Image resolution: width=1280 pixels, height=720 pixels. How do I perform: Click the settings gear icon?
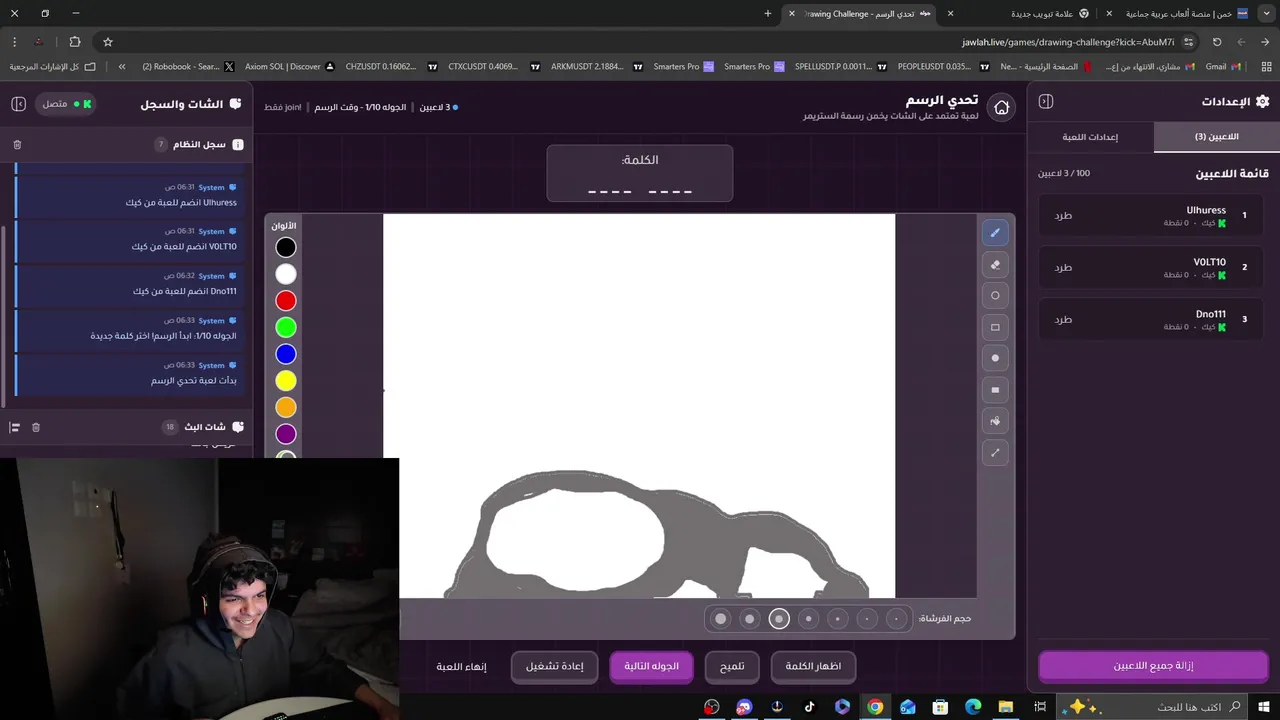(x=1262, y=101)
